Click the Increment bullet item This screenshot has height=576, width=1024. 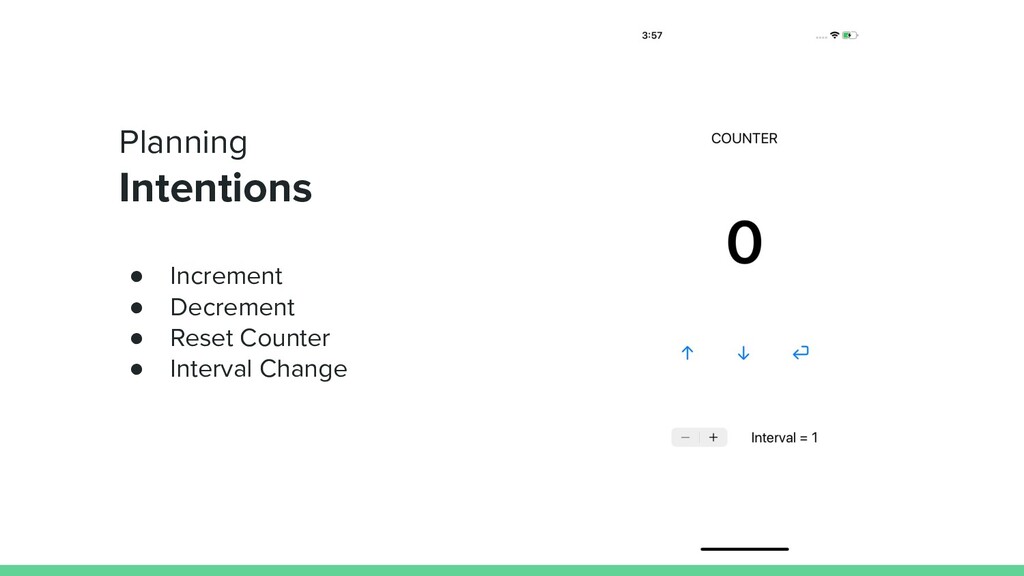point(226,276)
